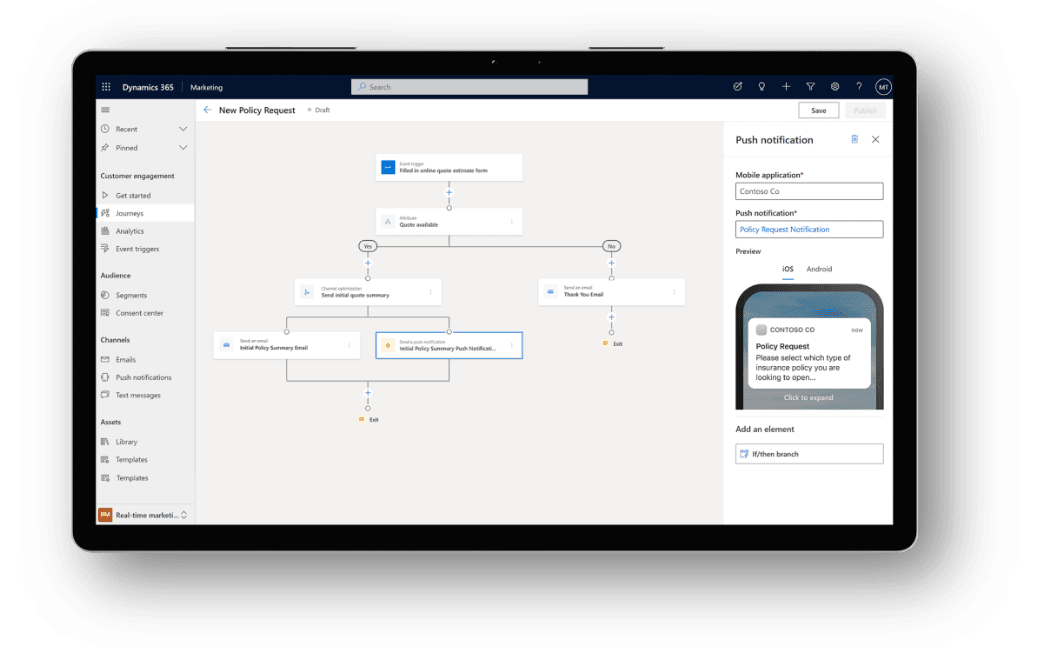This screenshot has height=648, width=1039.
Task: Click the lightbulb assistant icon
Action: click(762, 87)
